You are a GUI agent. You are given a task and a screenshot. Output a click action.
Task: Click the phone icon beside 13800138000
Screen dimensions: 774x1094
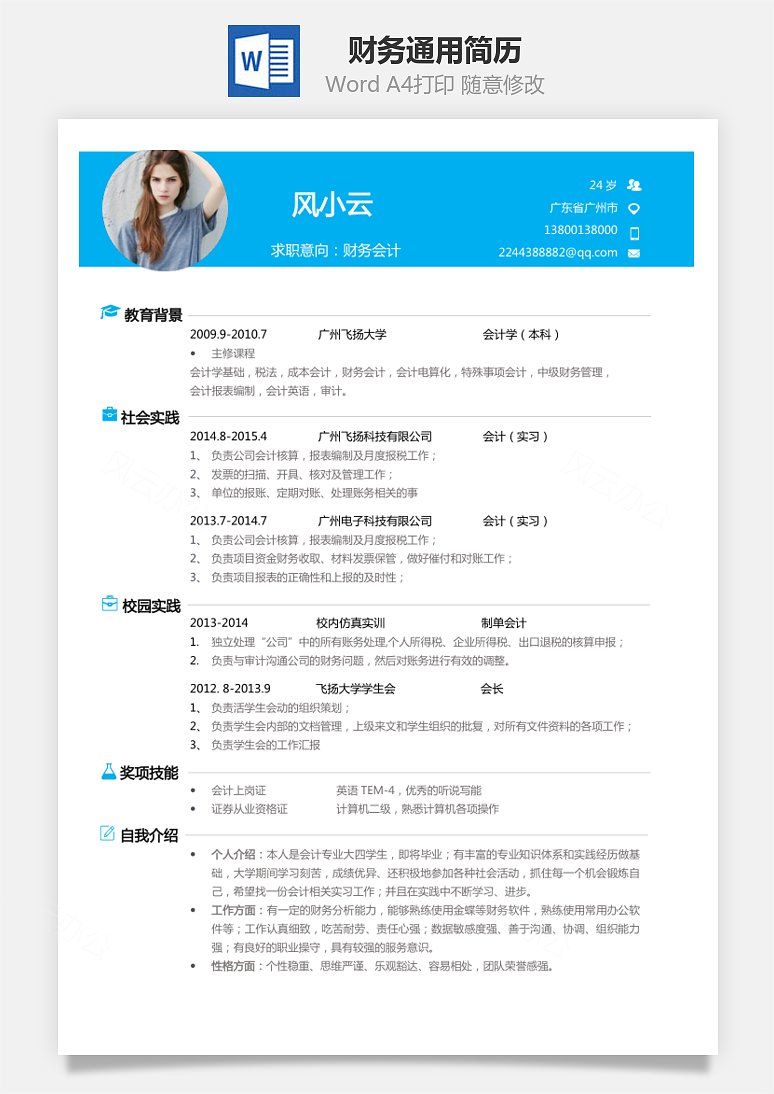pos(634,232)
